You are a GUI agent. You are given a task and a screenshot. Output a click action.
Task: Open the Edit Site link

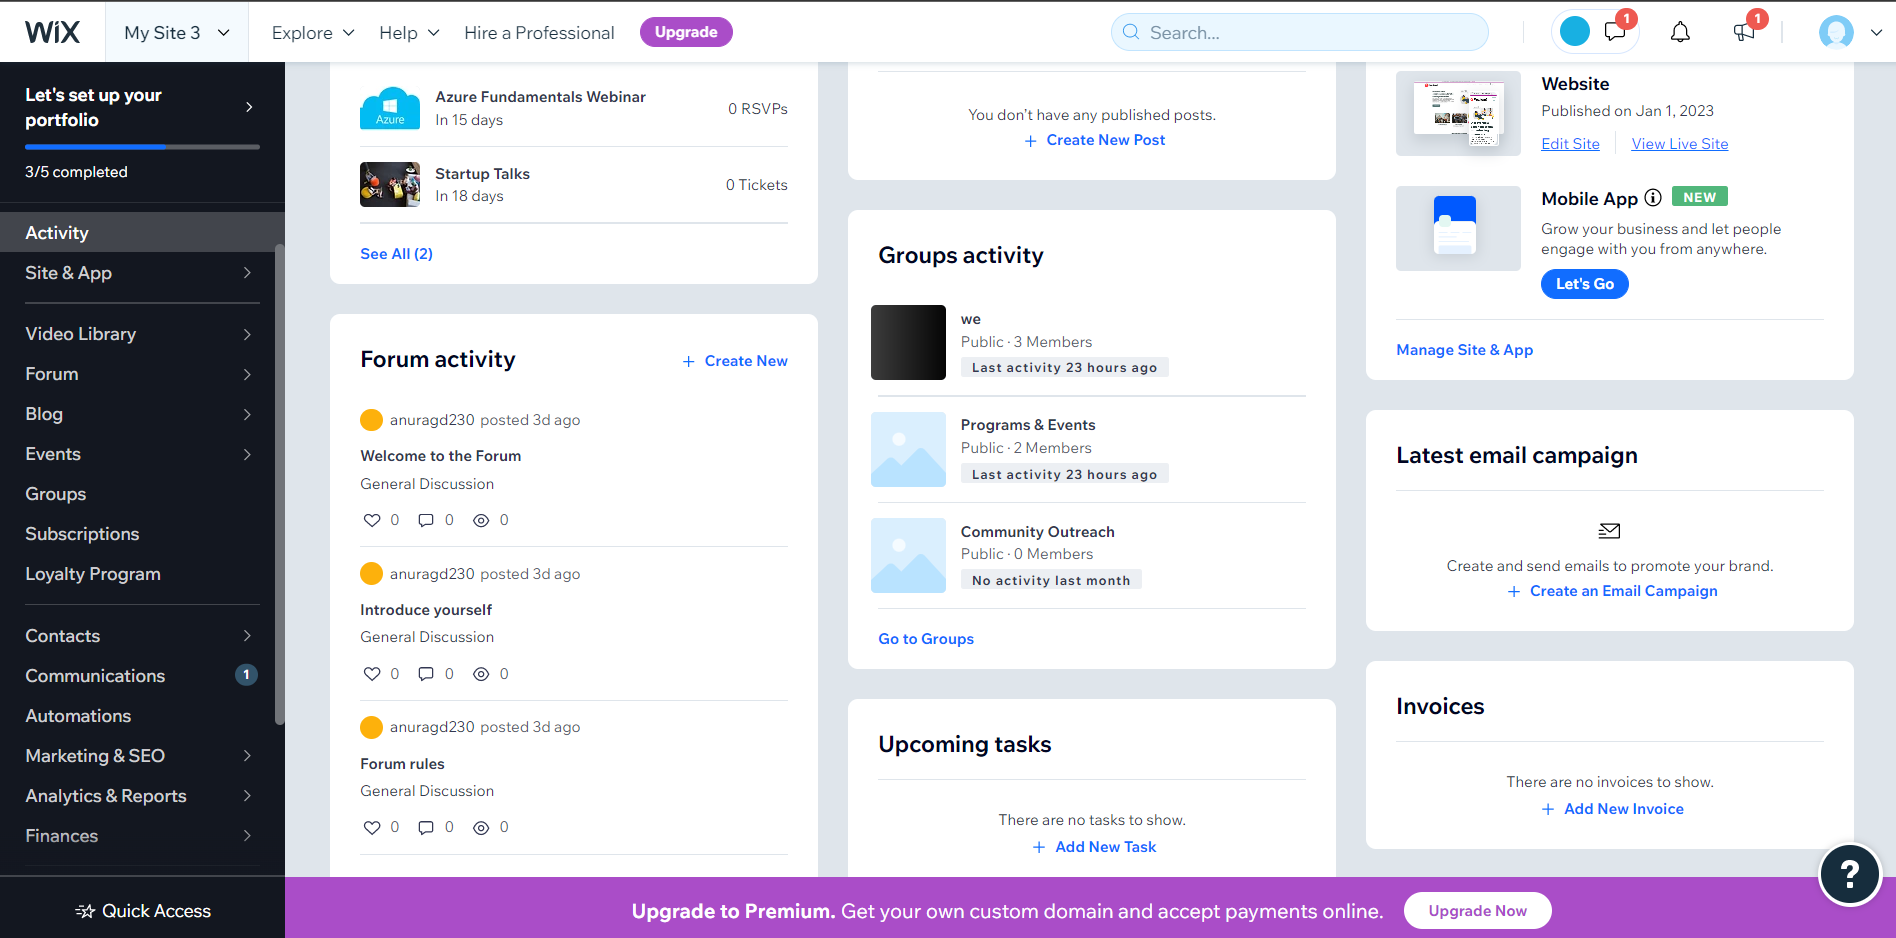(1570, 144)
